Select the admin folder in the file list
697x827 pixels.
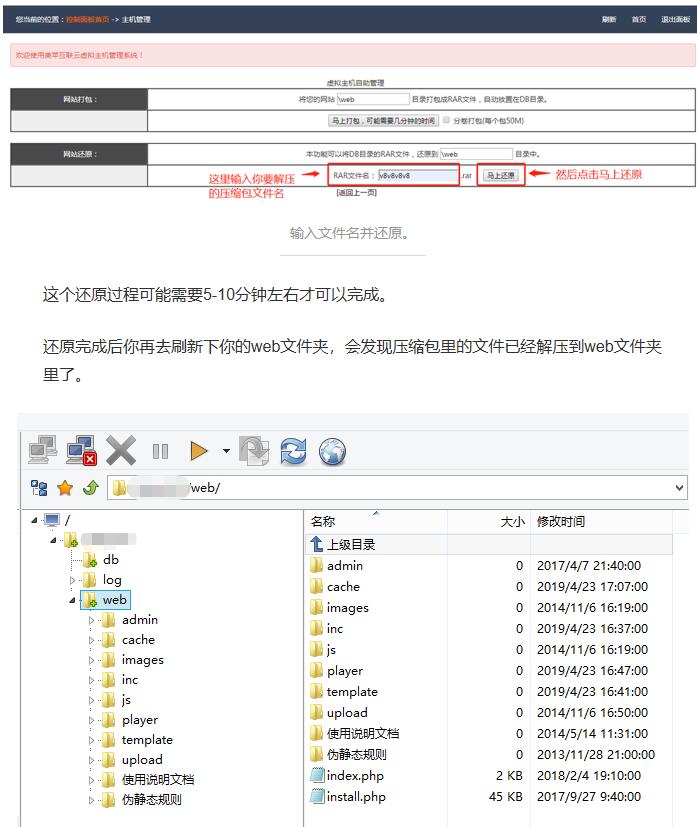(345, 566)
